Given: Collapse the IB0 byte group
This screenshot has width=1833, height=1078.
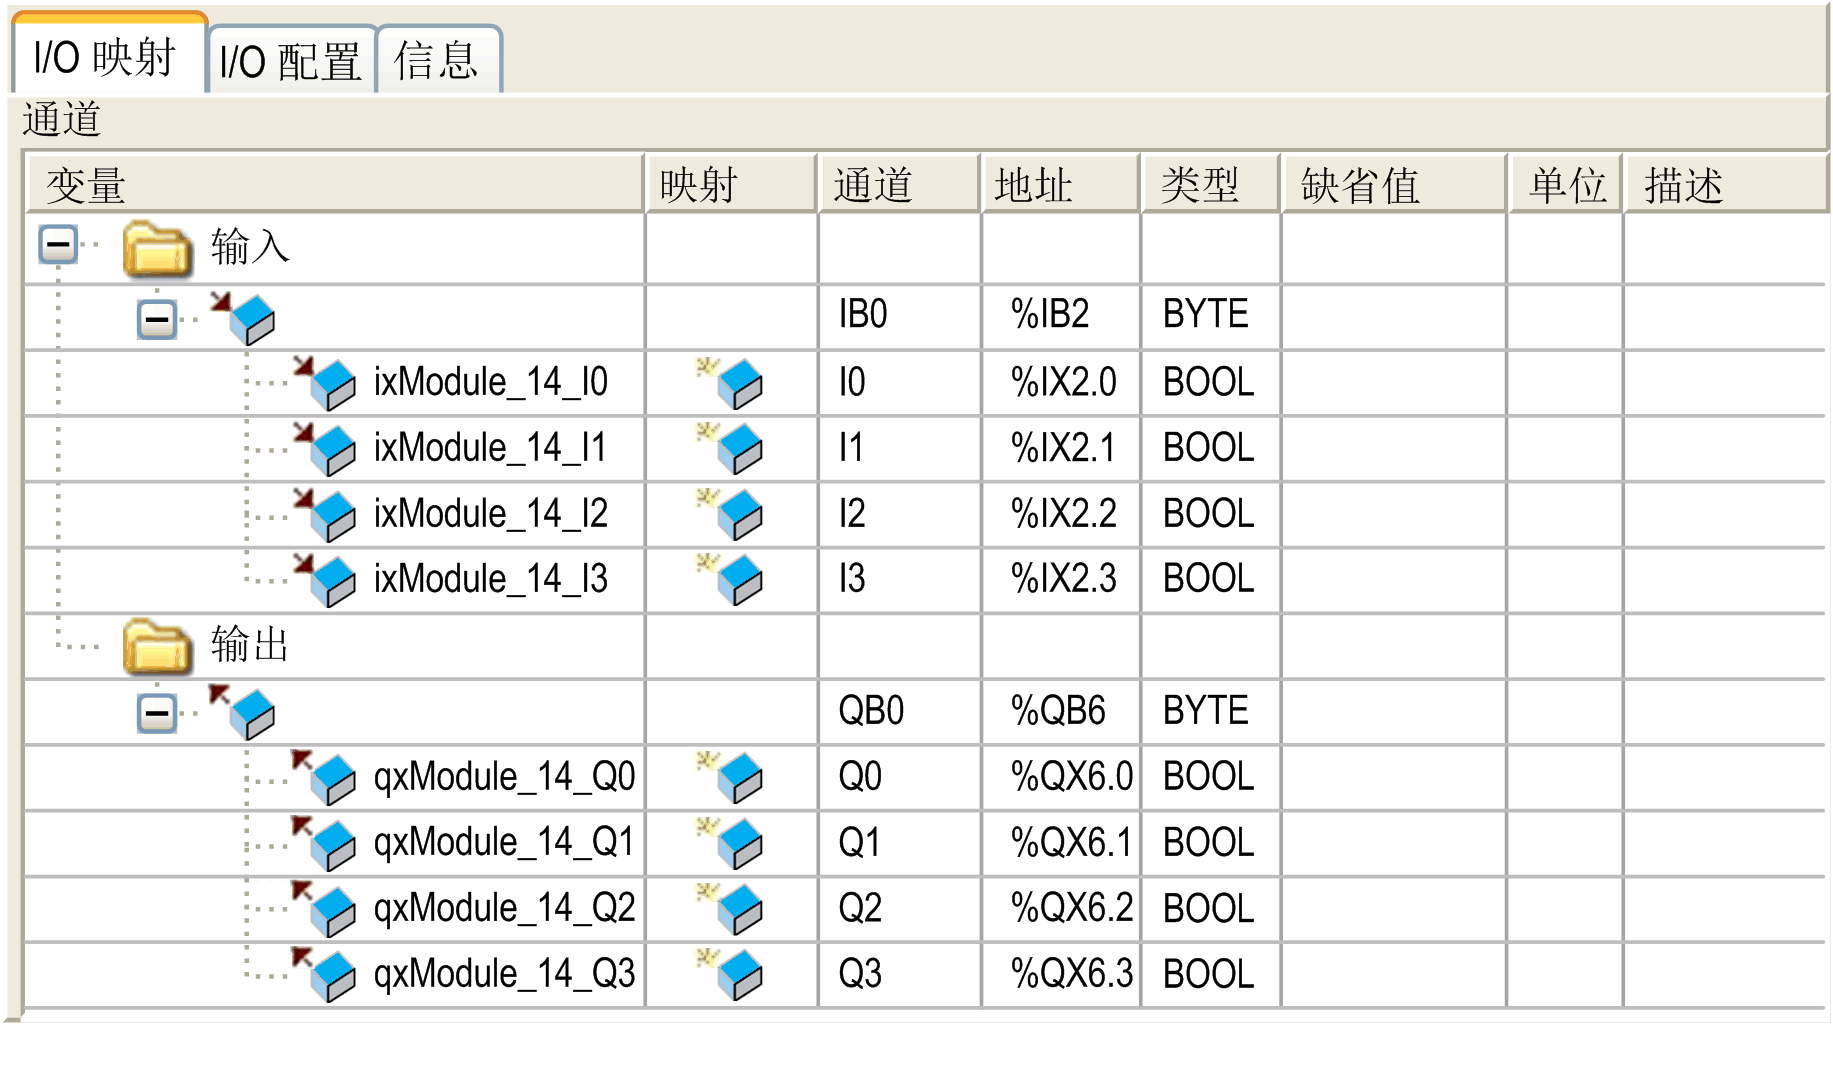Looking at the screenshot, I should point(156,320).
